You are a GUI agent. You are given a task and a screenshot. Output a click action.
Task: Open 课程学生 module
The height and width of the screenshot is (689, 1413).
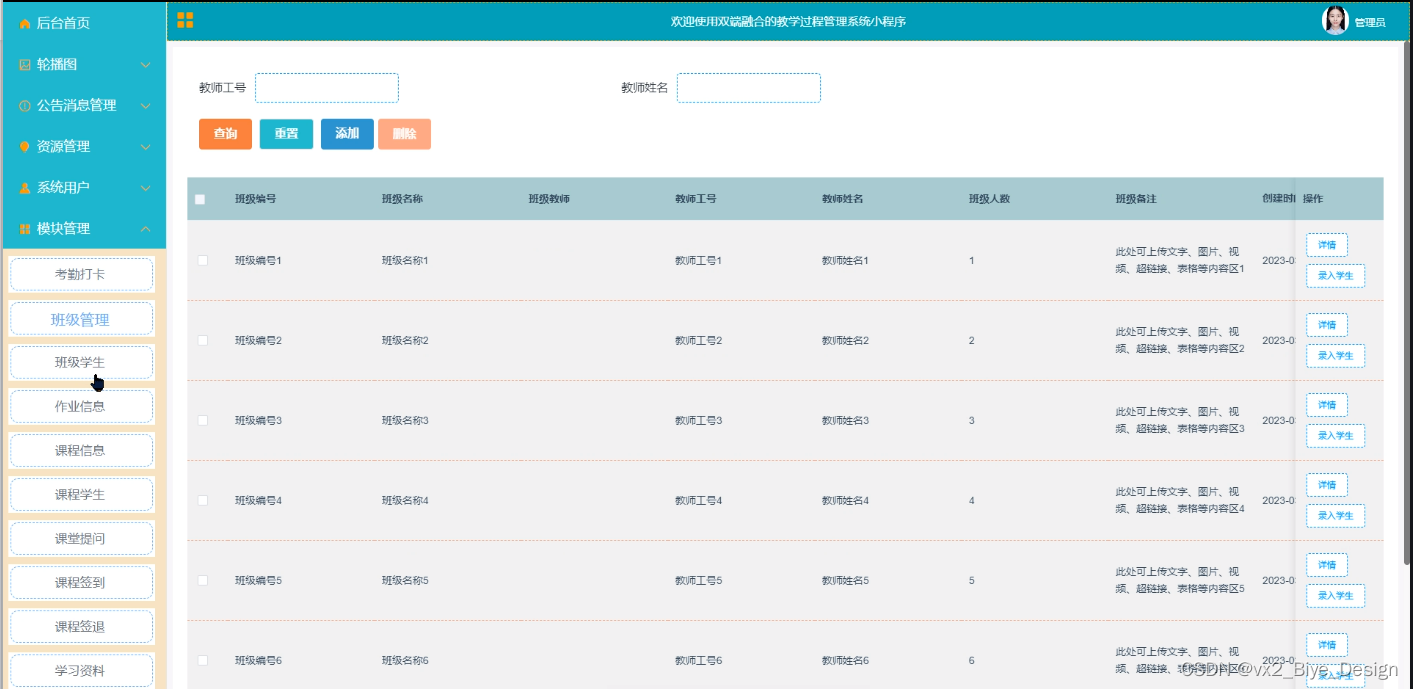(x=81, y=495)
